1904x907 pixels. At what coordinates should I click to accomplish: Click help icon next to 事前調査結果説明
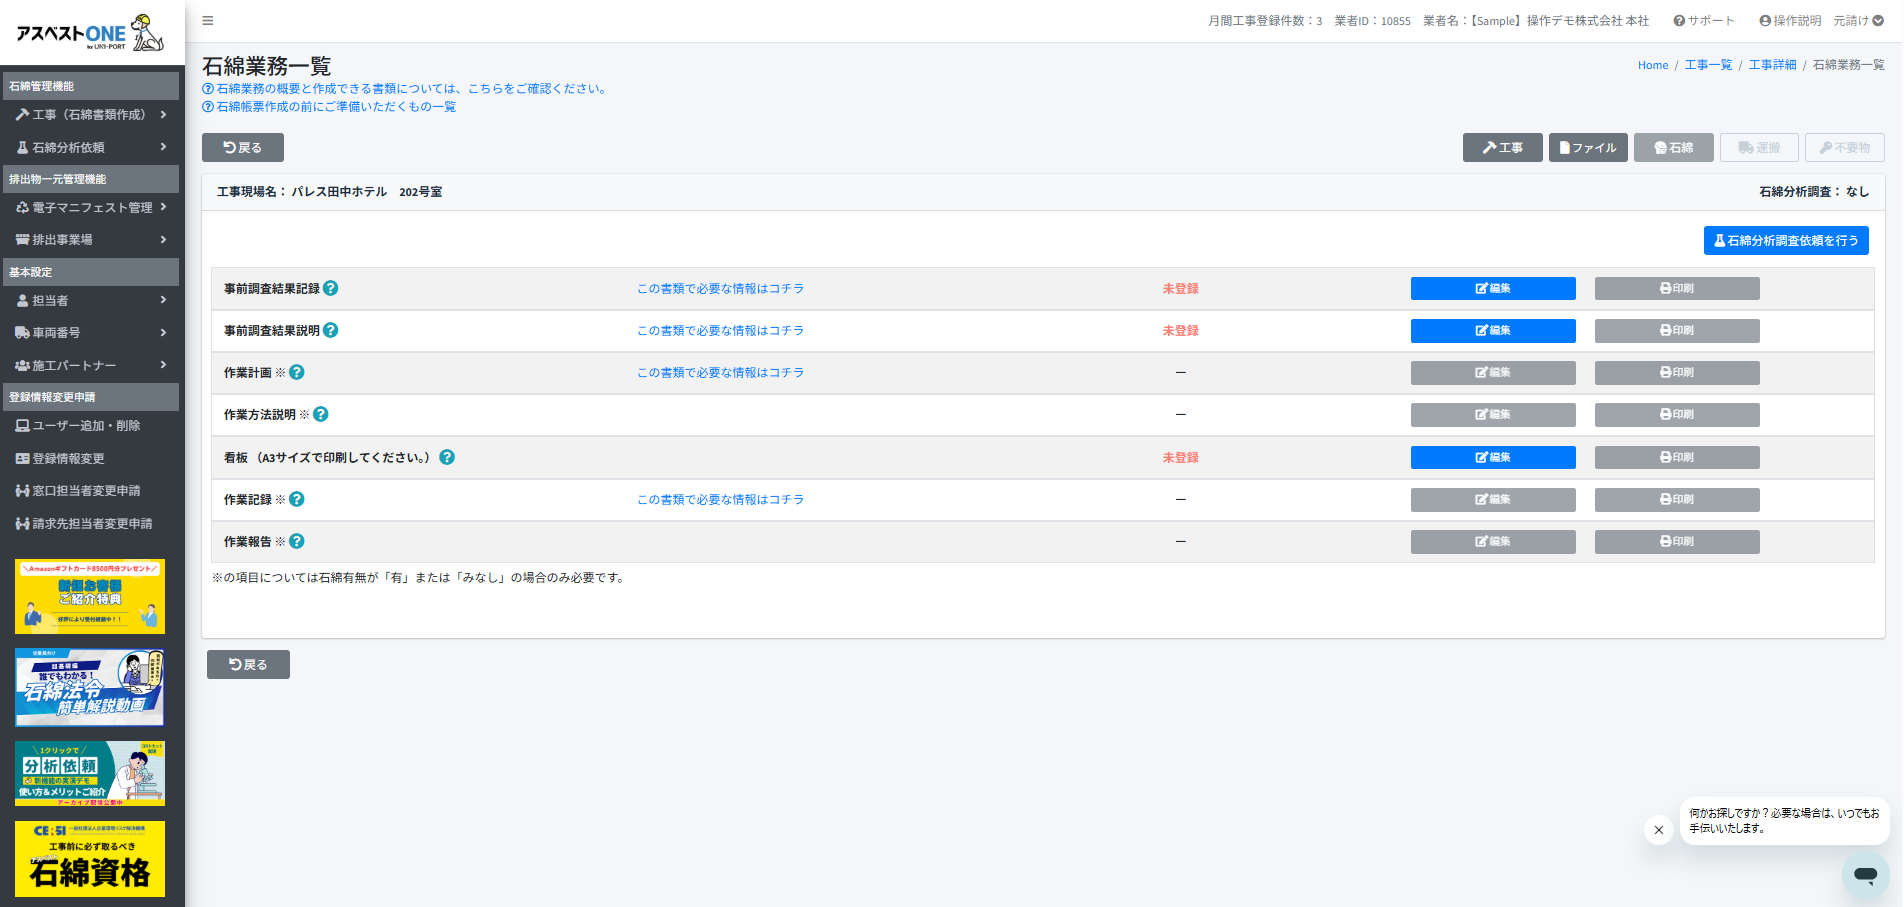[x=331, y=330]
